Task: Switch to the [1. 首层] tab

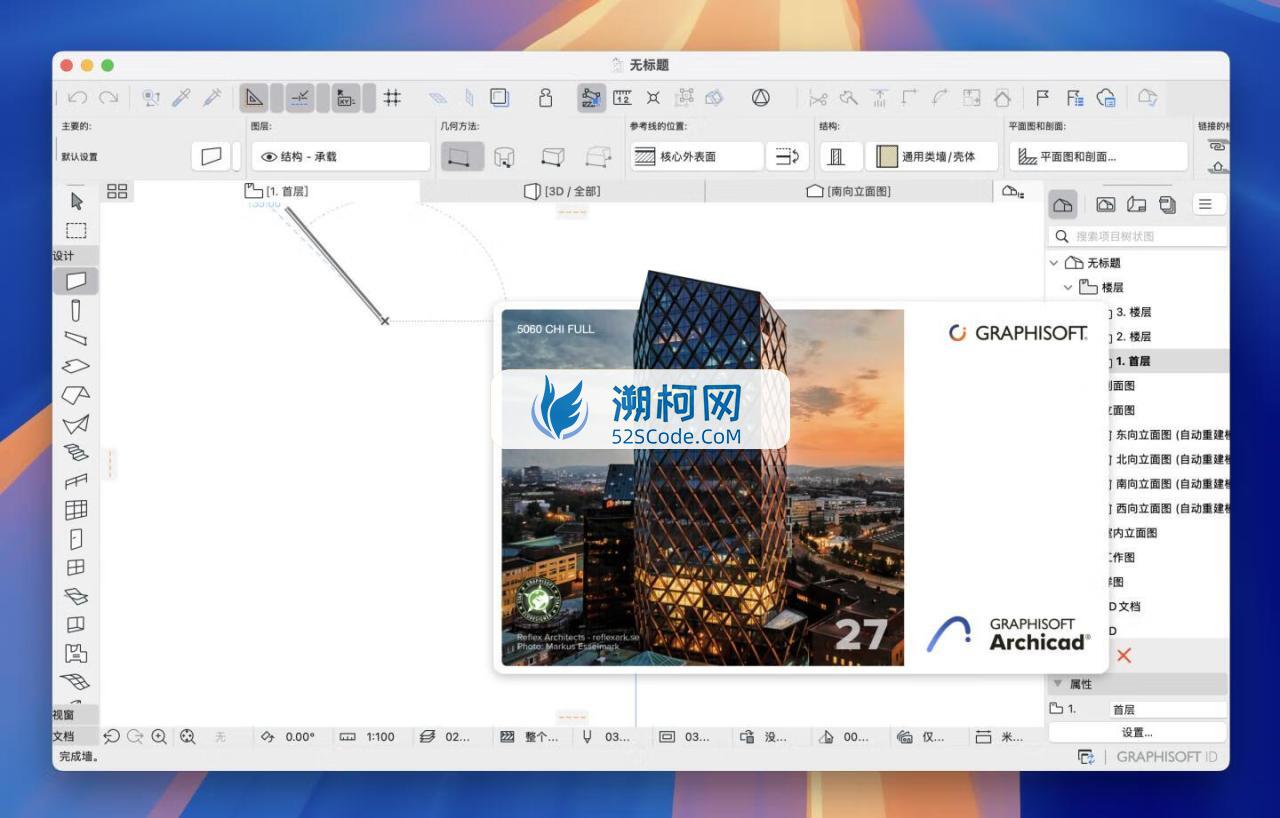Action: click(x=278, y=191)
